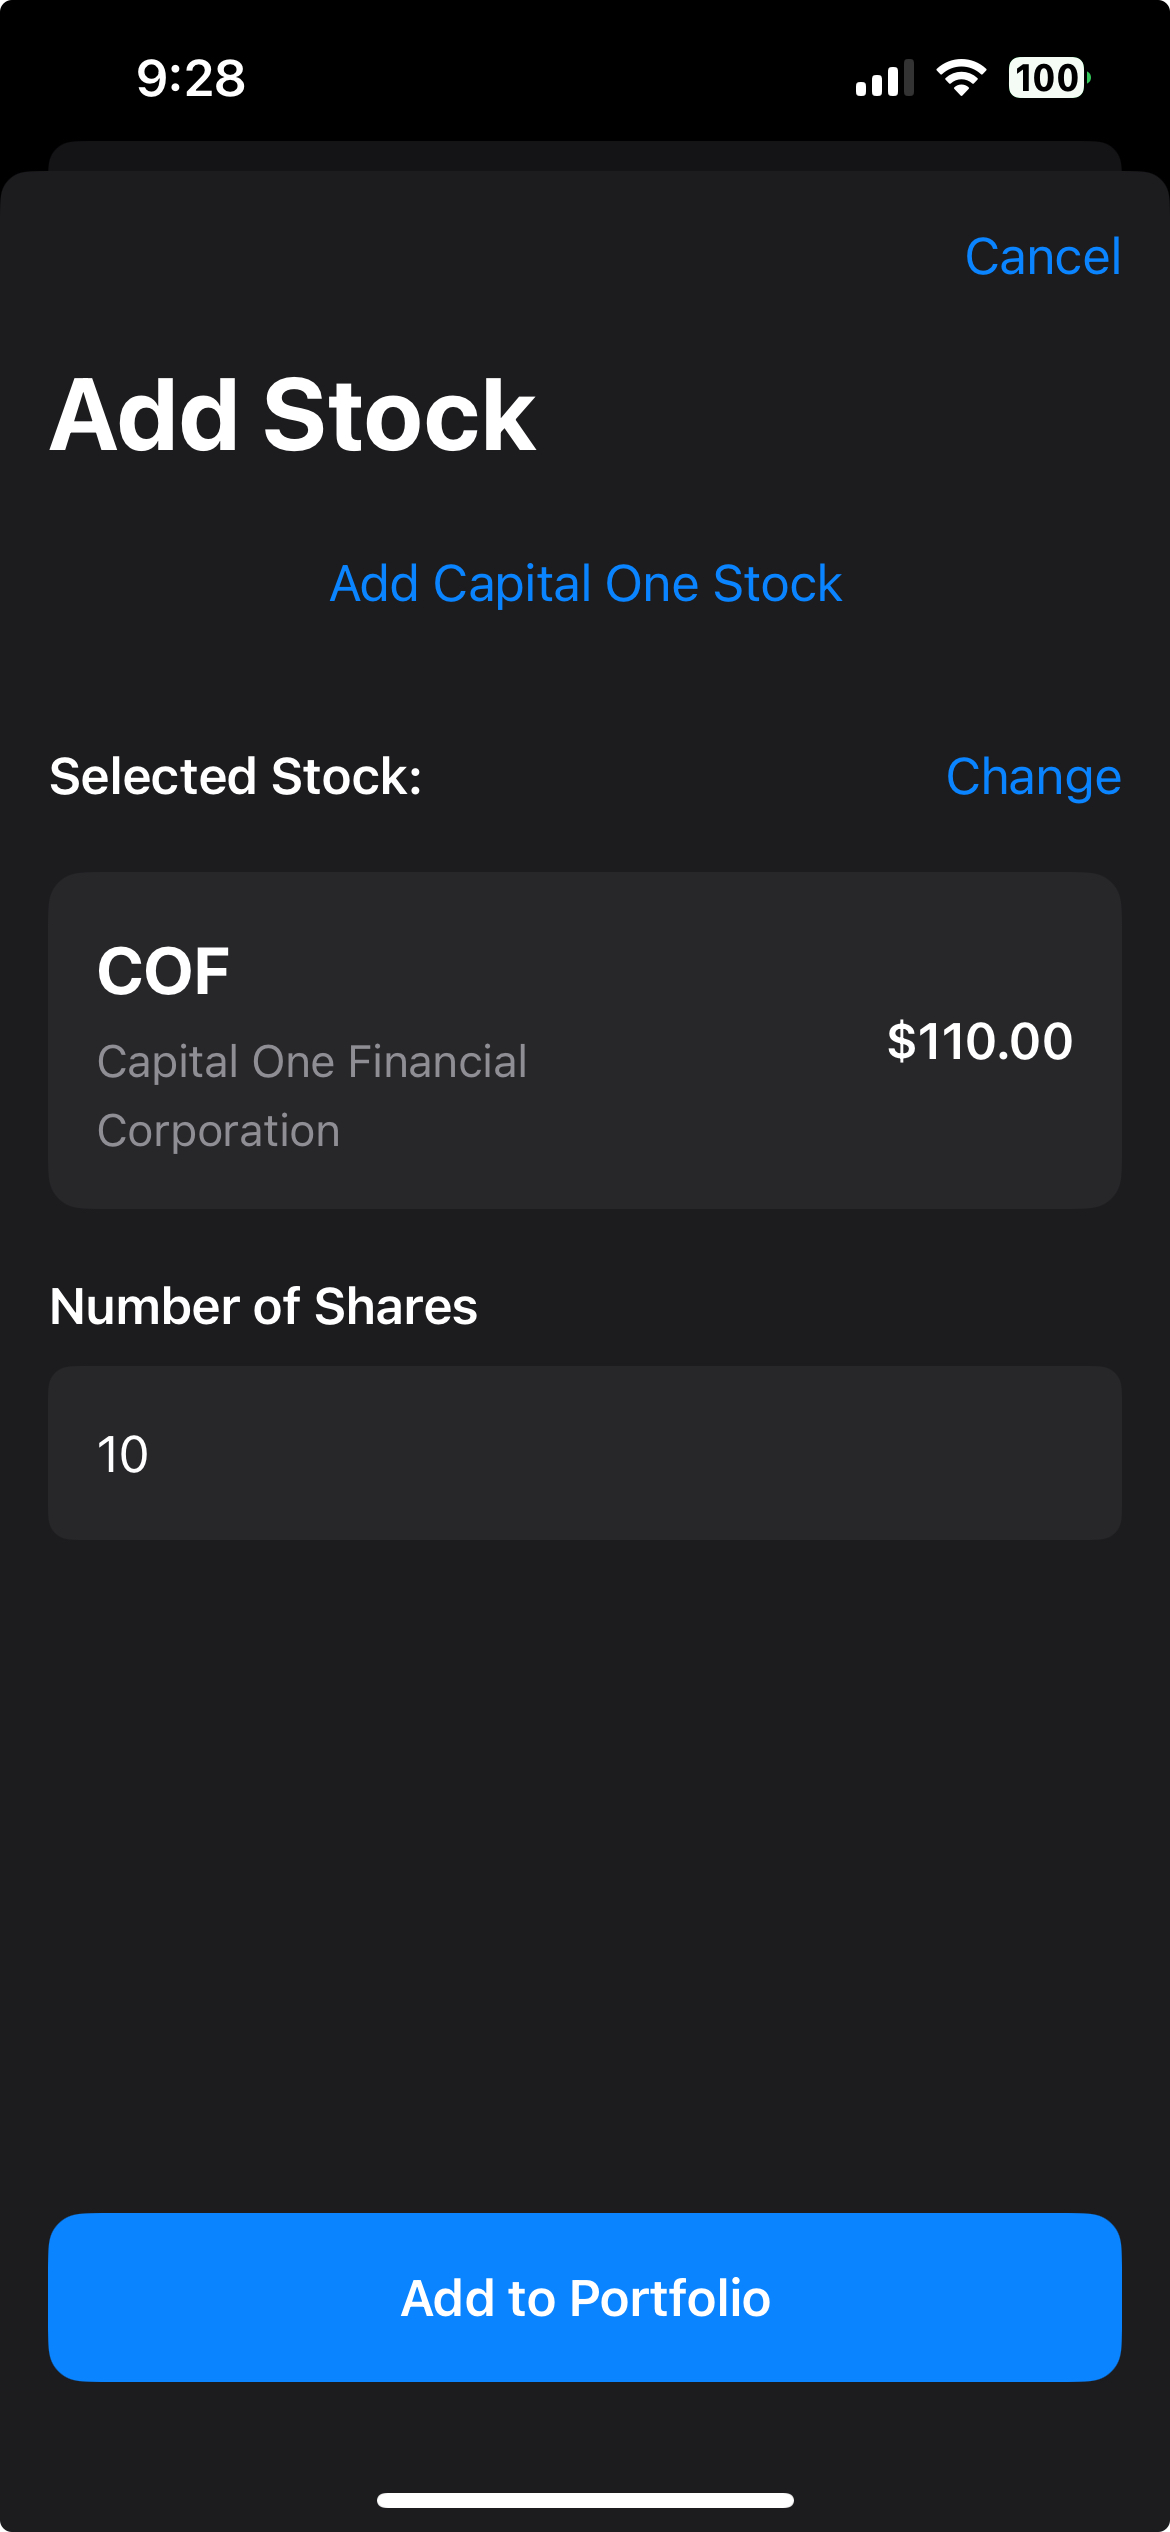Tap the Cancel link
Viewport: 1170px width, 2532px height.
[1042, 257]
